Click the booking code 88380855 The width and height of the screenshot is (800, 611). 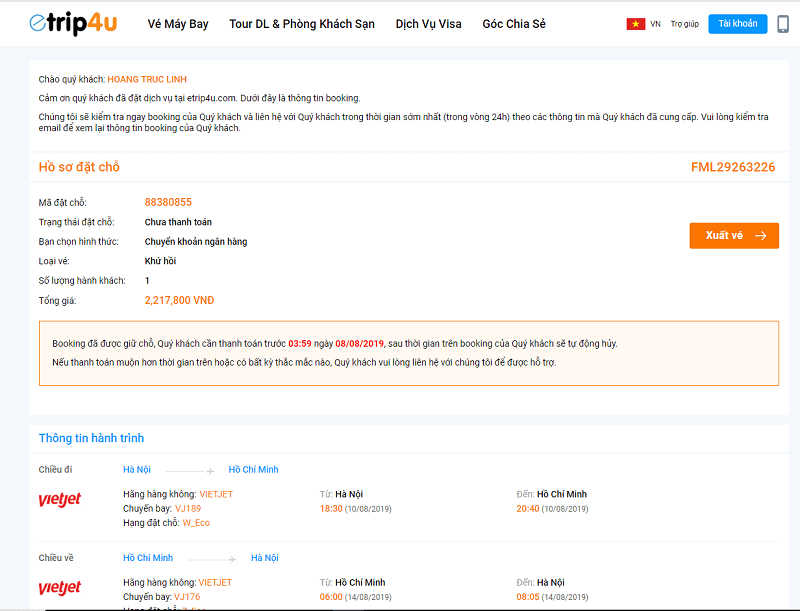(168, 202)
